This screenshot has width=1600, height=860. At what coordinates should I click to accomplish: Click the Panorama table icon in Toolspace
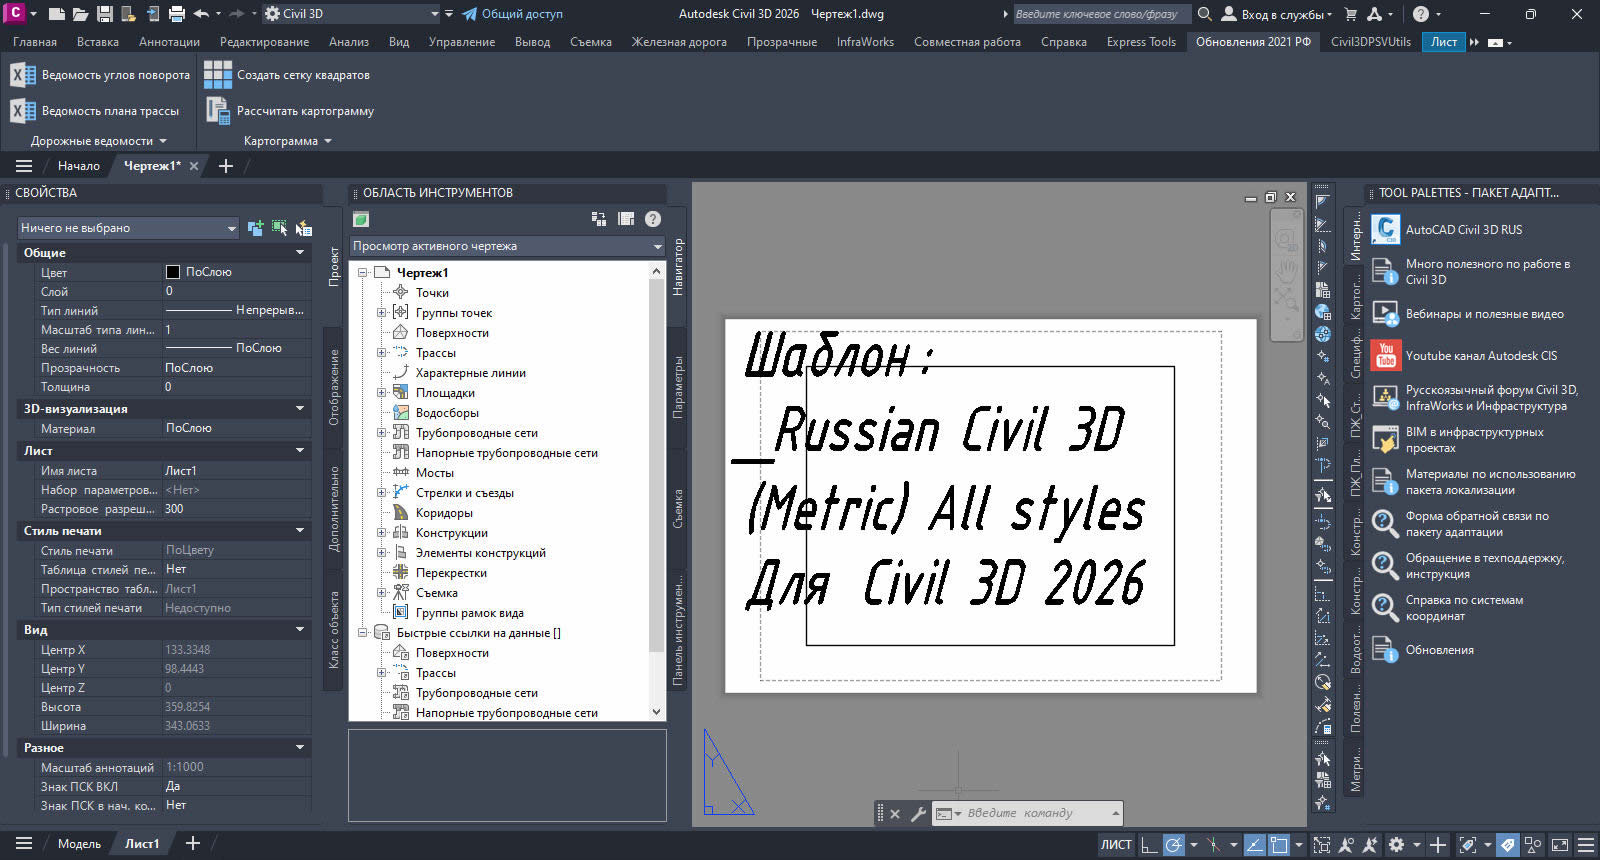coord(626,219)
